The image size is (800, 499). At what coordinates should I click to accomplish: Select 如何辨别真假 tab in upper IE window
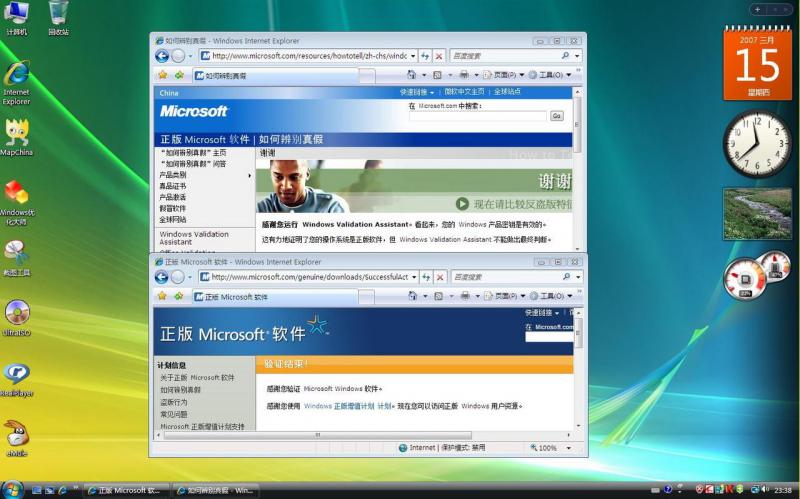click(276, 76)
